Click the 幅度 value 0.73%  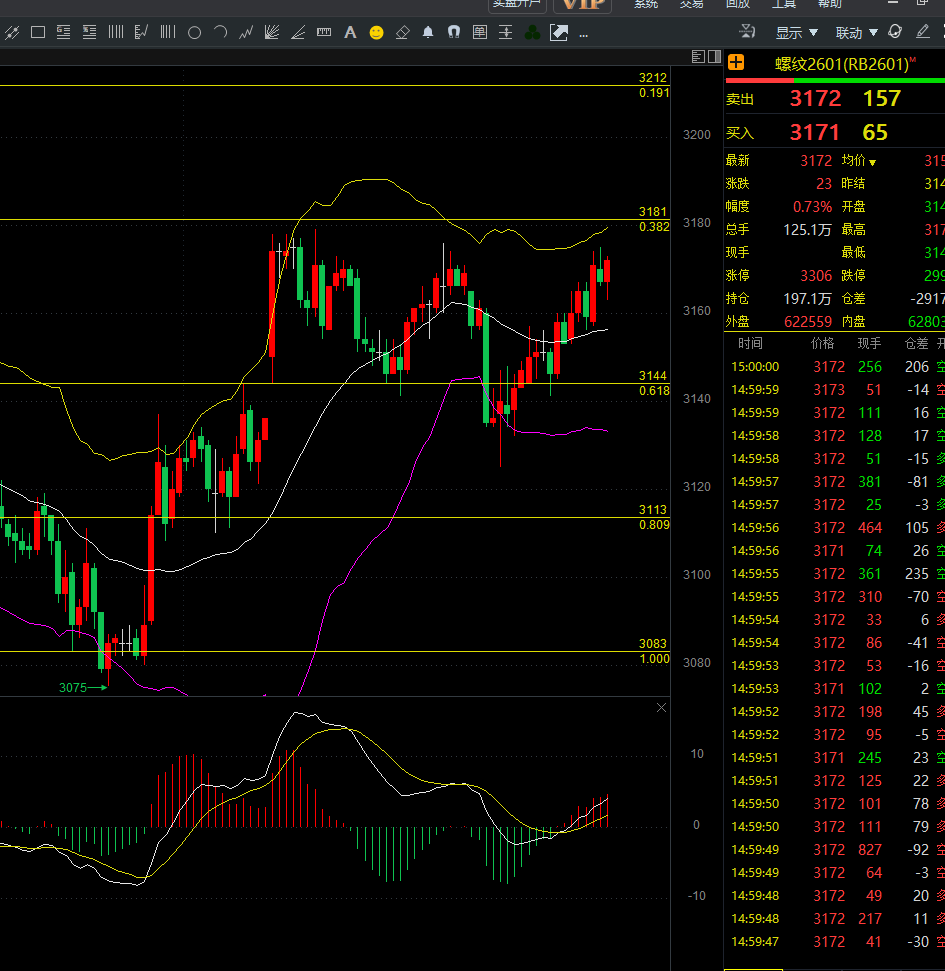pos(812,207)
